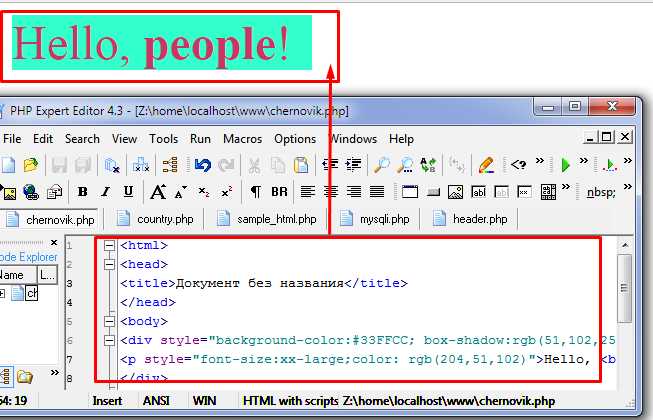
Task: Toggle Underline formatting button
Action: [x=128, y=192]
